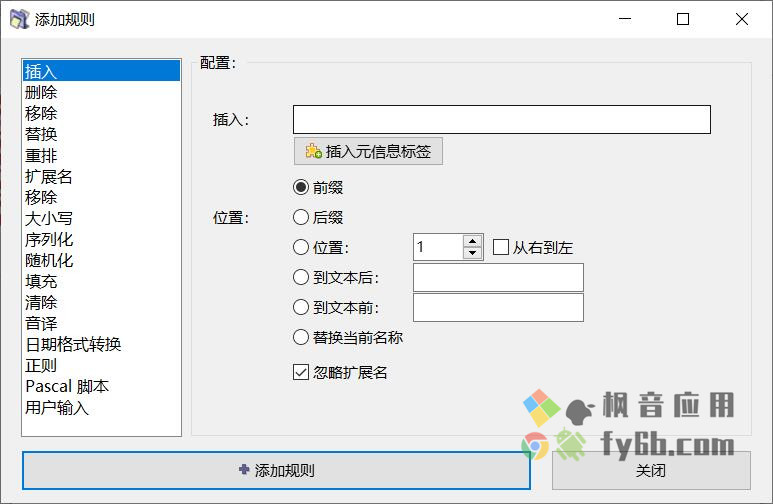Click the 添加规则 button

(x=276, y=470)
